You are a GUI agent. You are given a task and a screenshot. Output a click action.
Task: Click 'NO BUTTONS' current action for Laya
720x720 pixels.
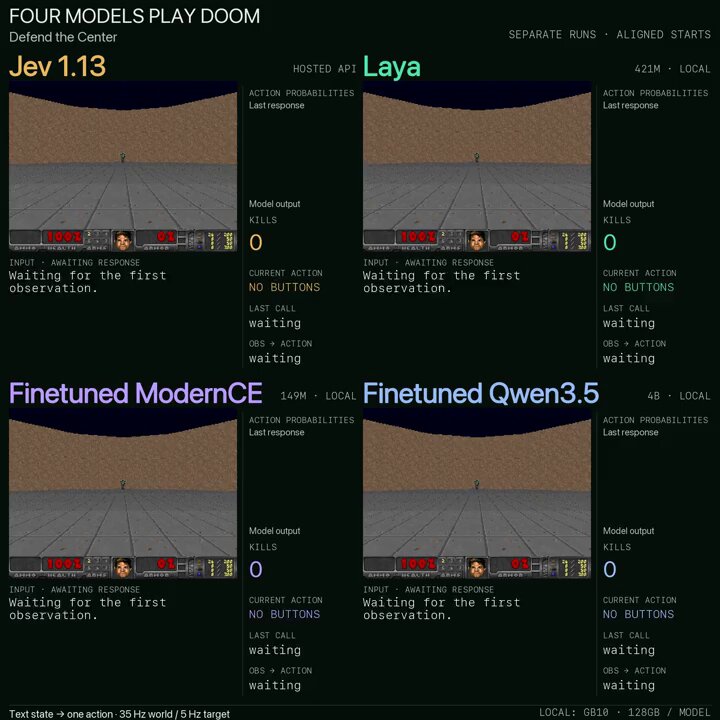coord(639,287)
